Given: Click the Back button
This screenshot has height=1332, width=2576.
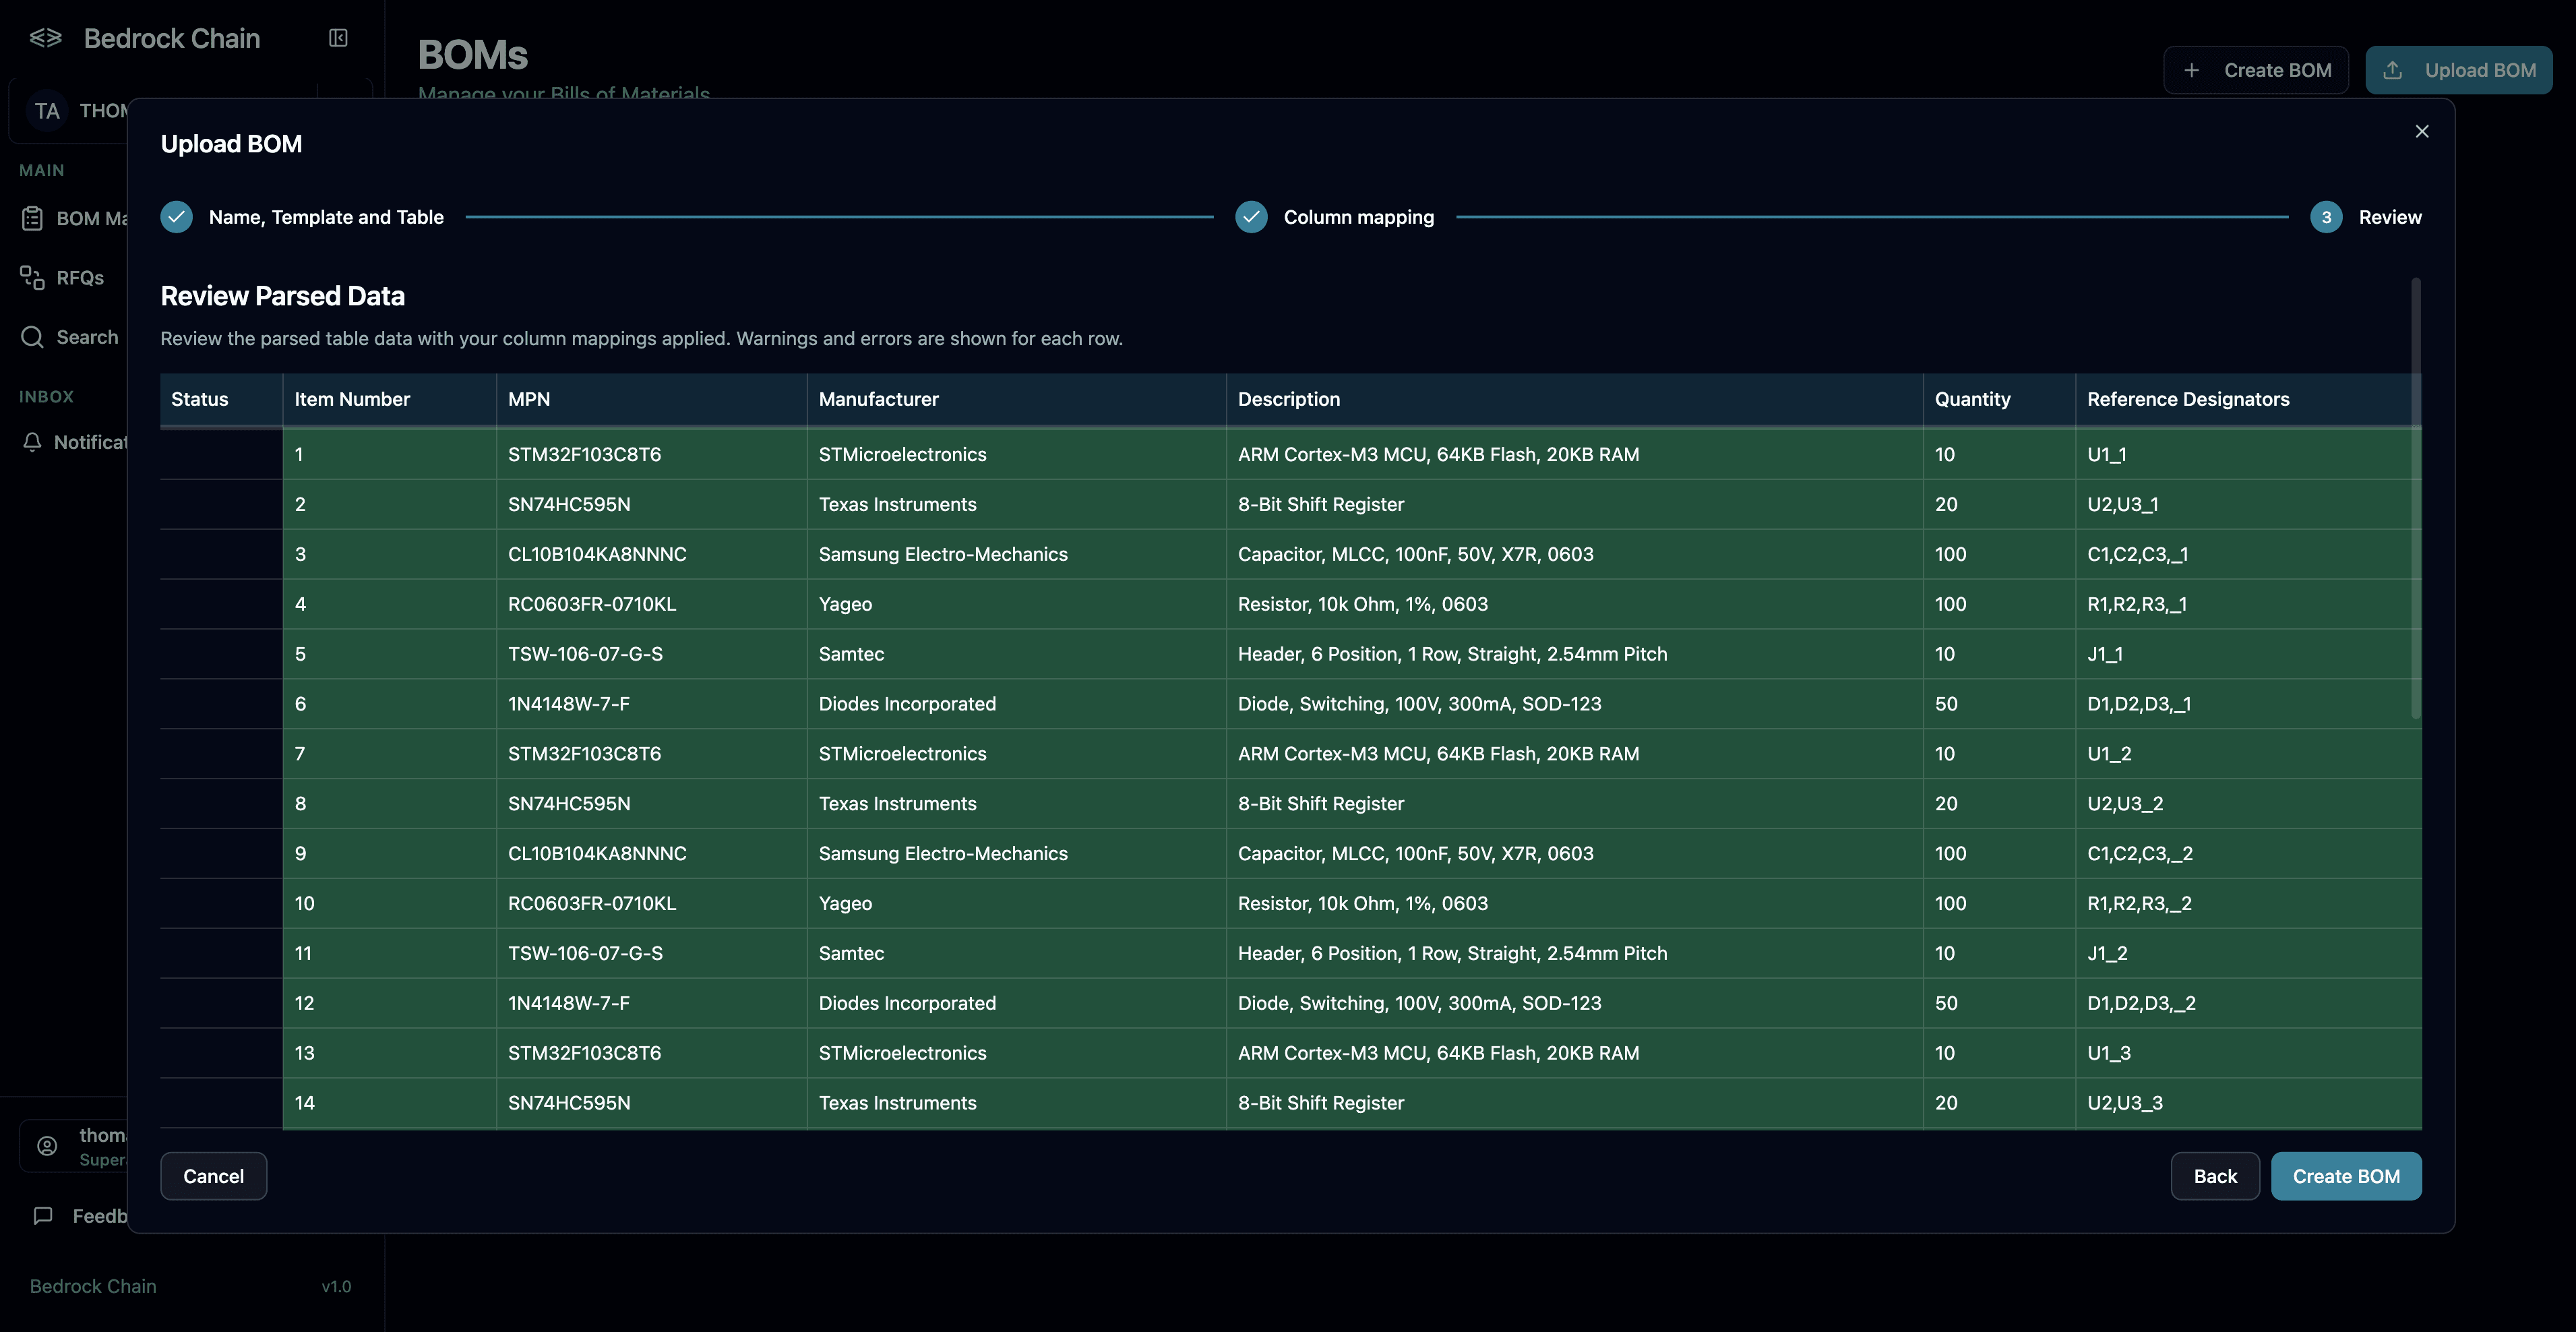Looking at the screenshot, I should click(x=2214, y=1176).
